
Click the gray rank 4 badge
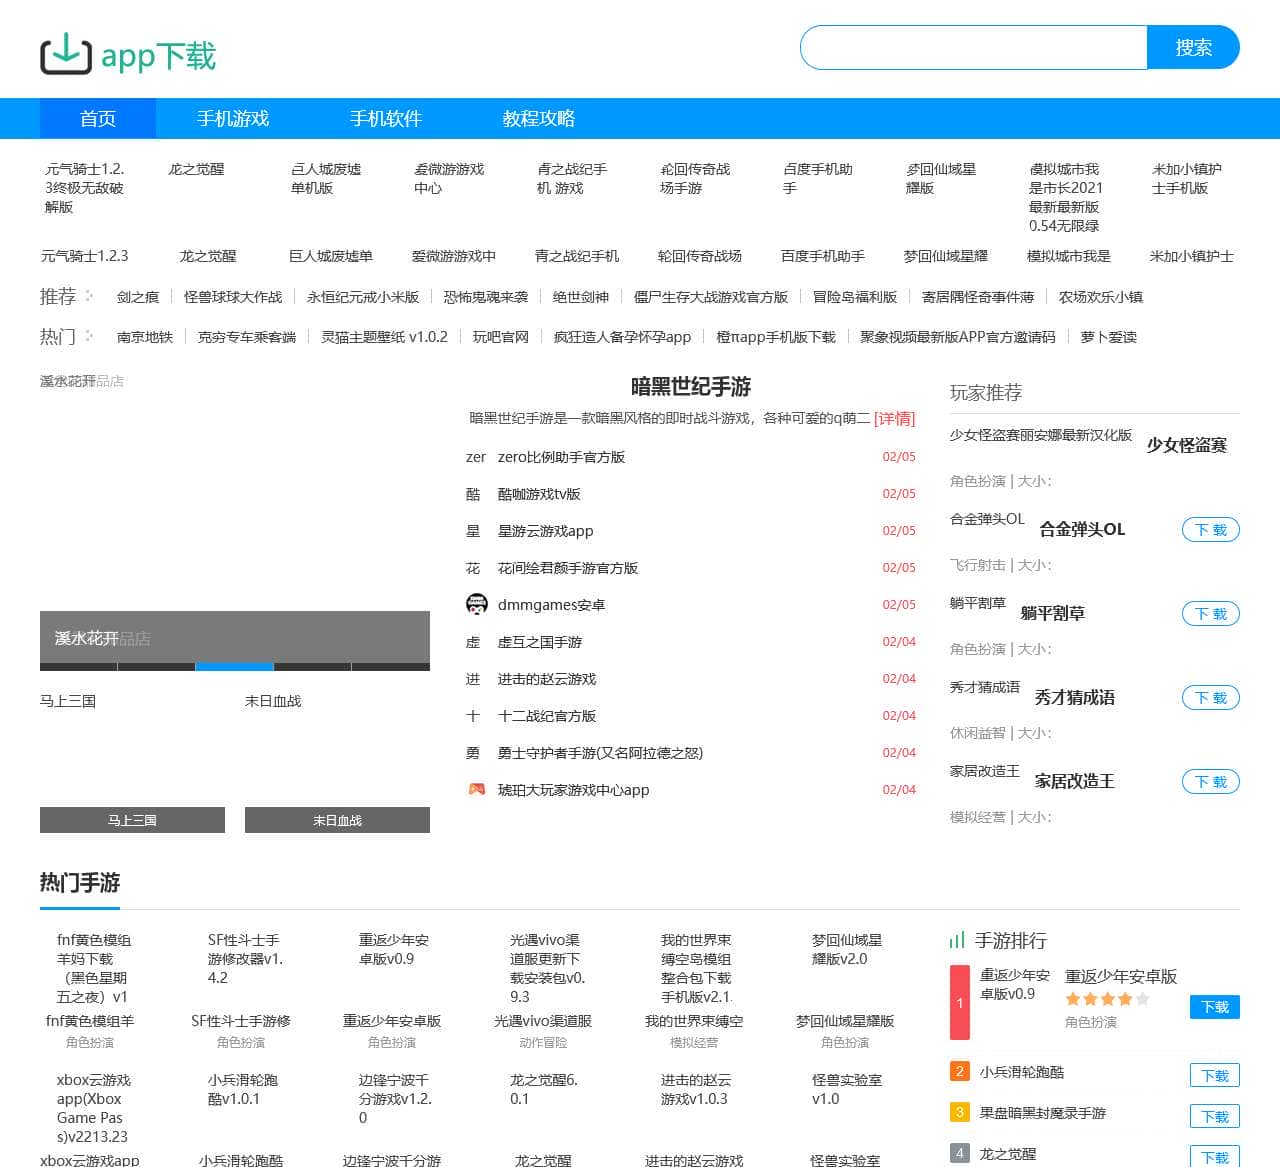click(x=959, y=1153)
